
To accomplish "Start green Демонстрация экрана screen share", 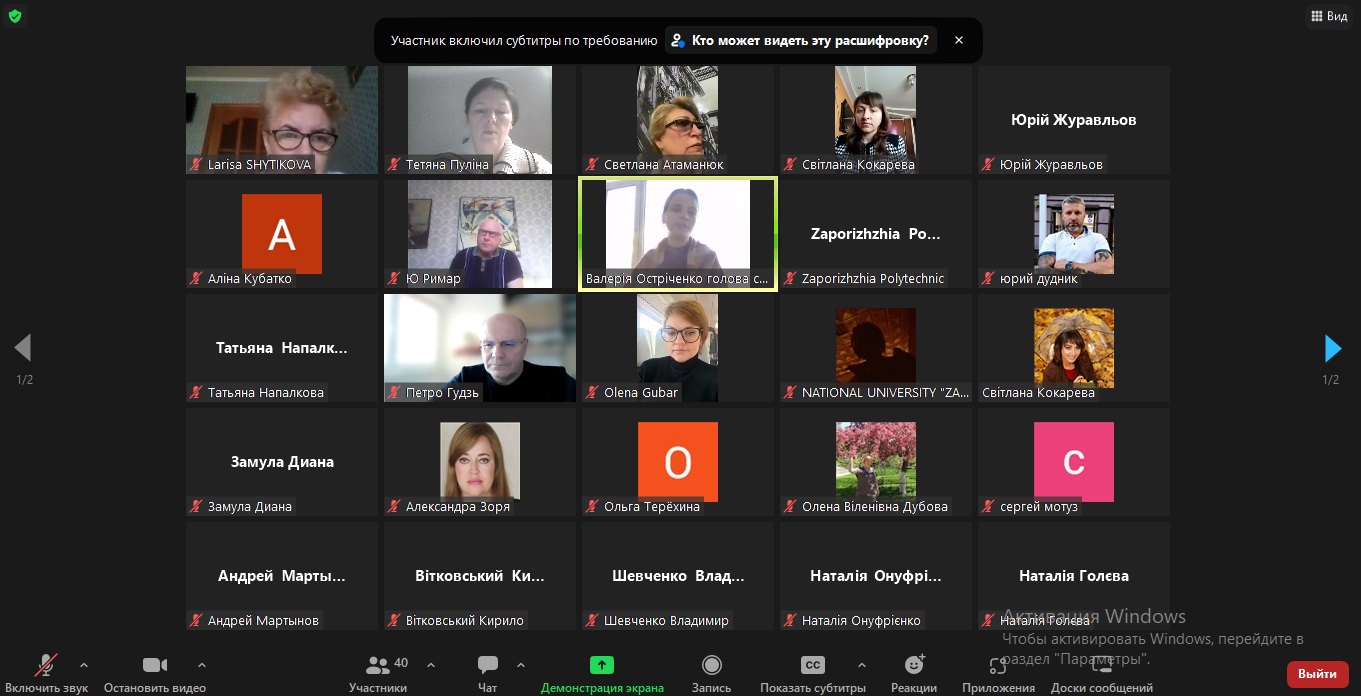I will [602, 666].
